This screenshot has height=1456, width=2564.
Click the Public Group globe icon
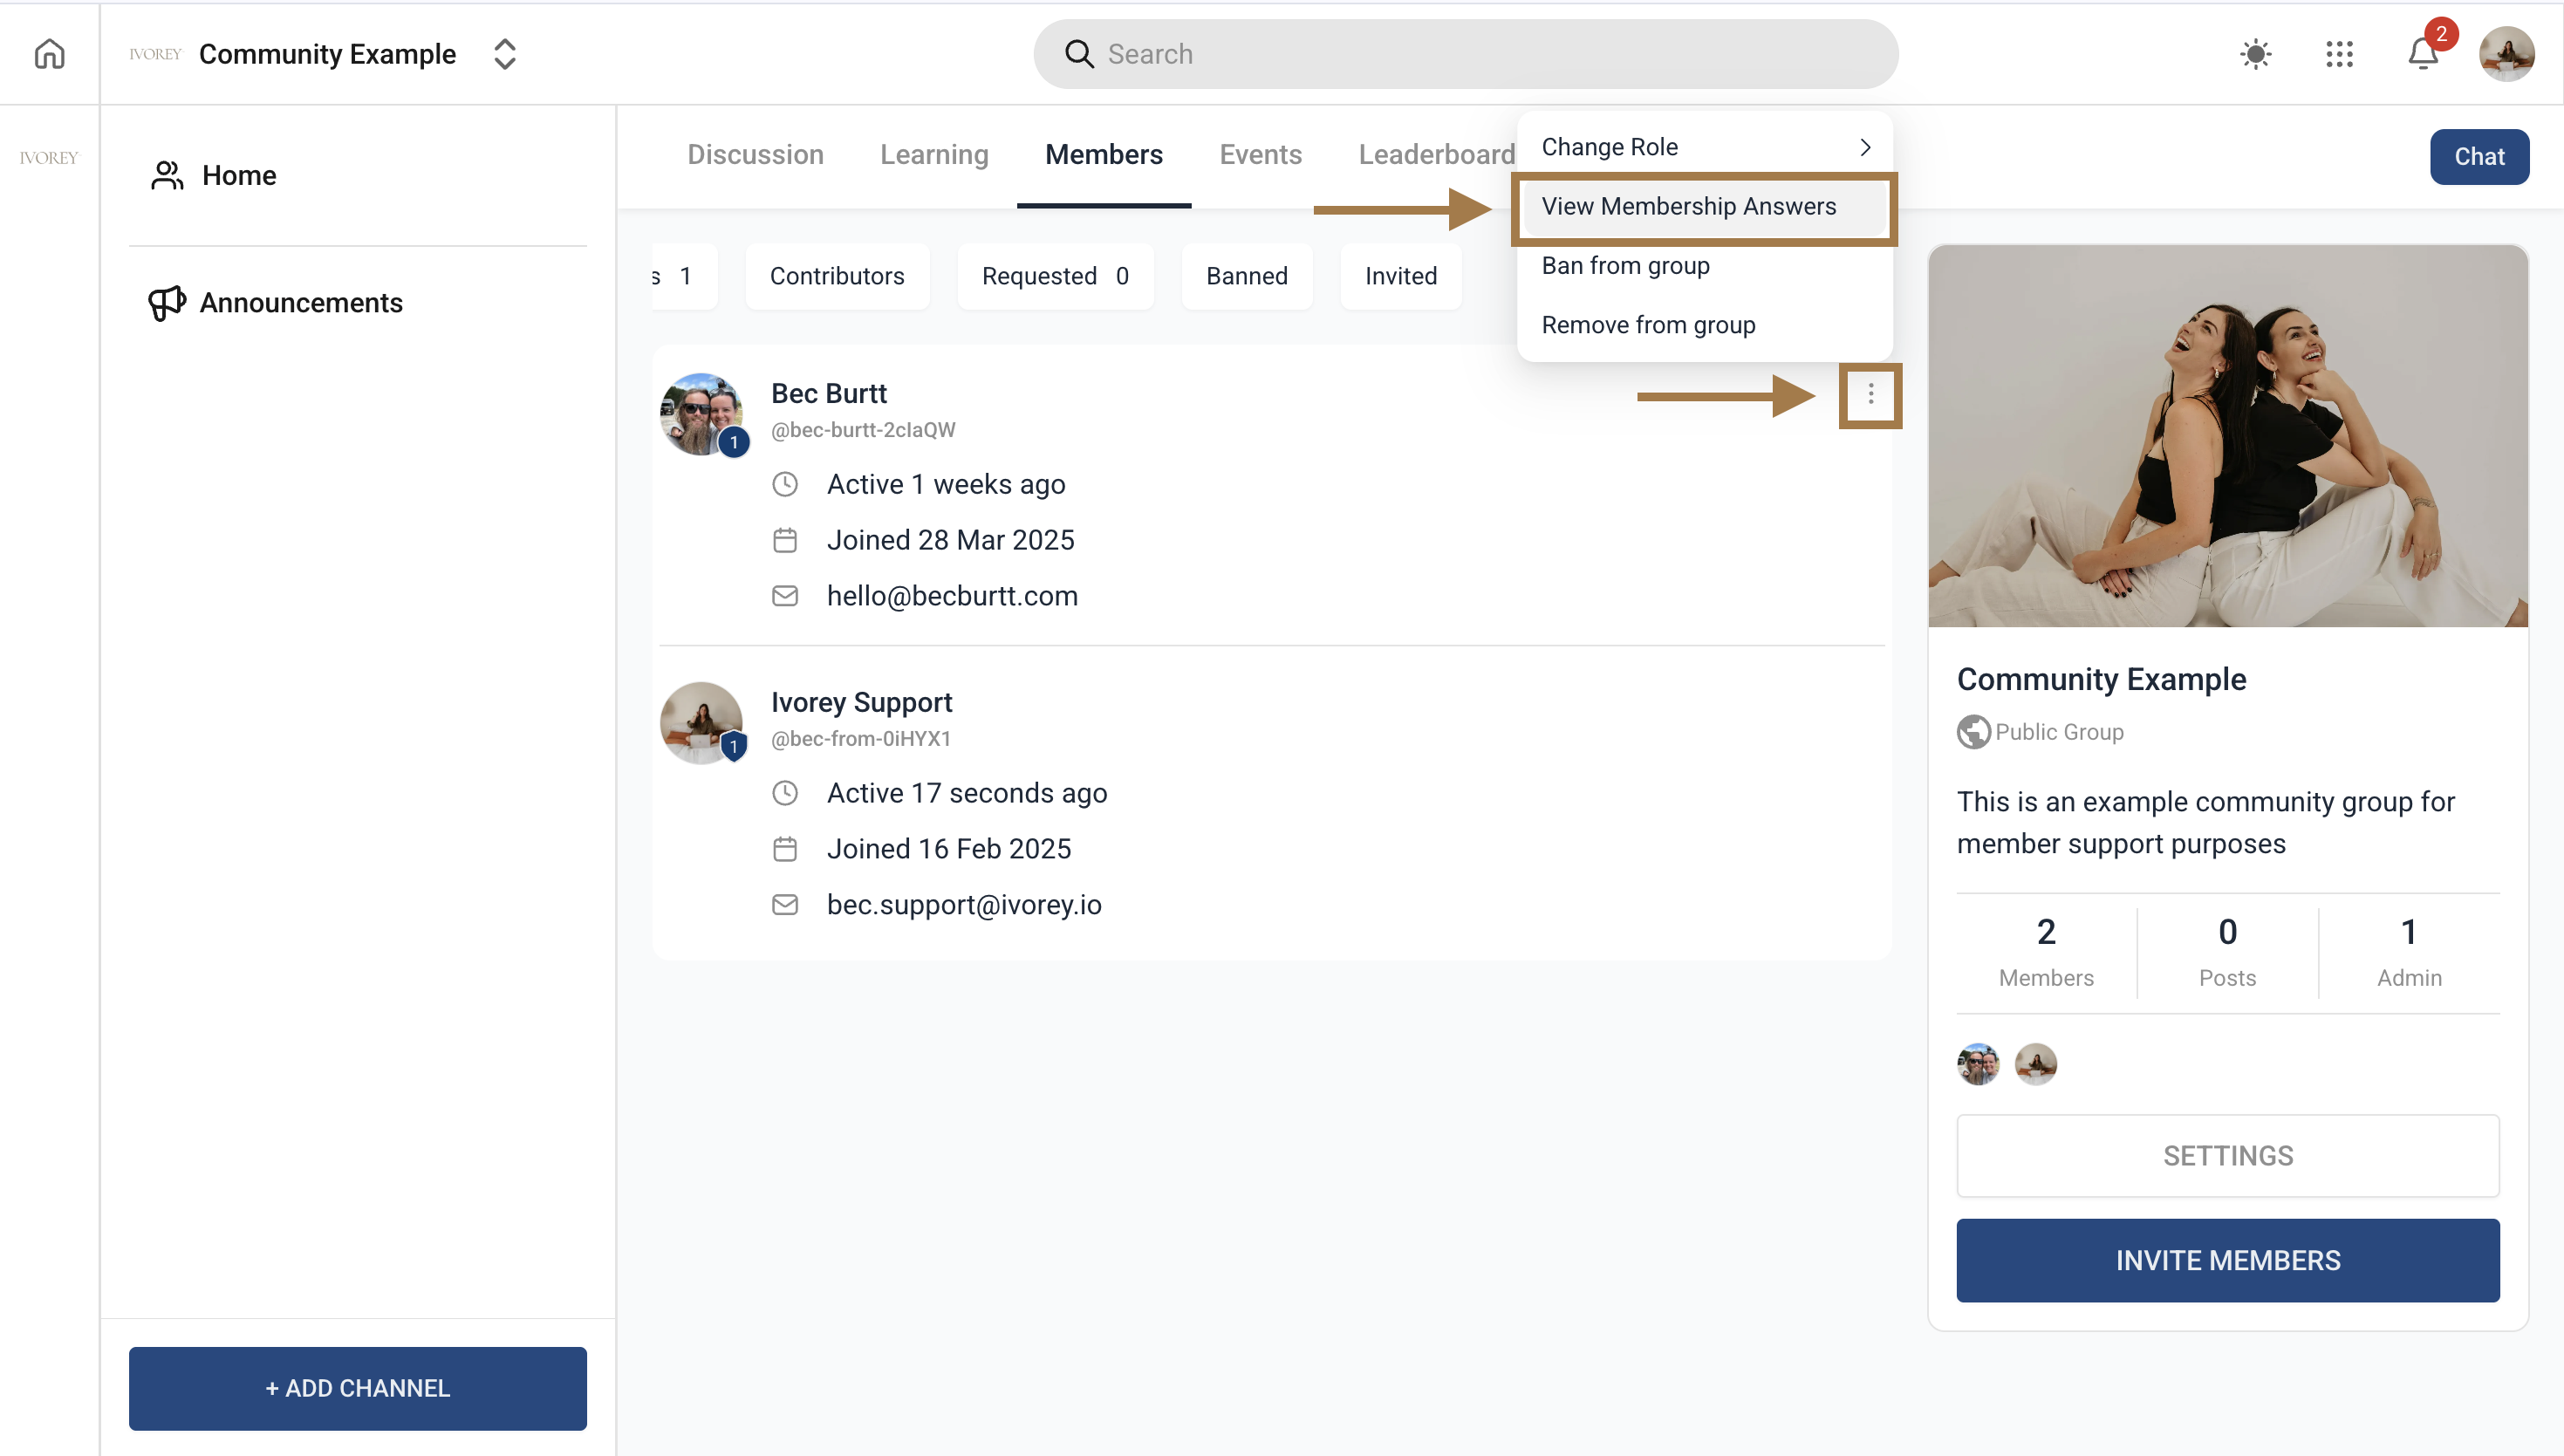(1973, 732)
